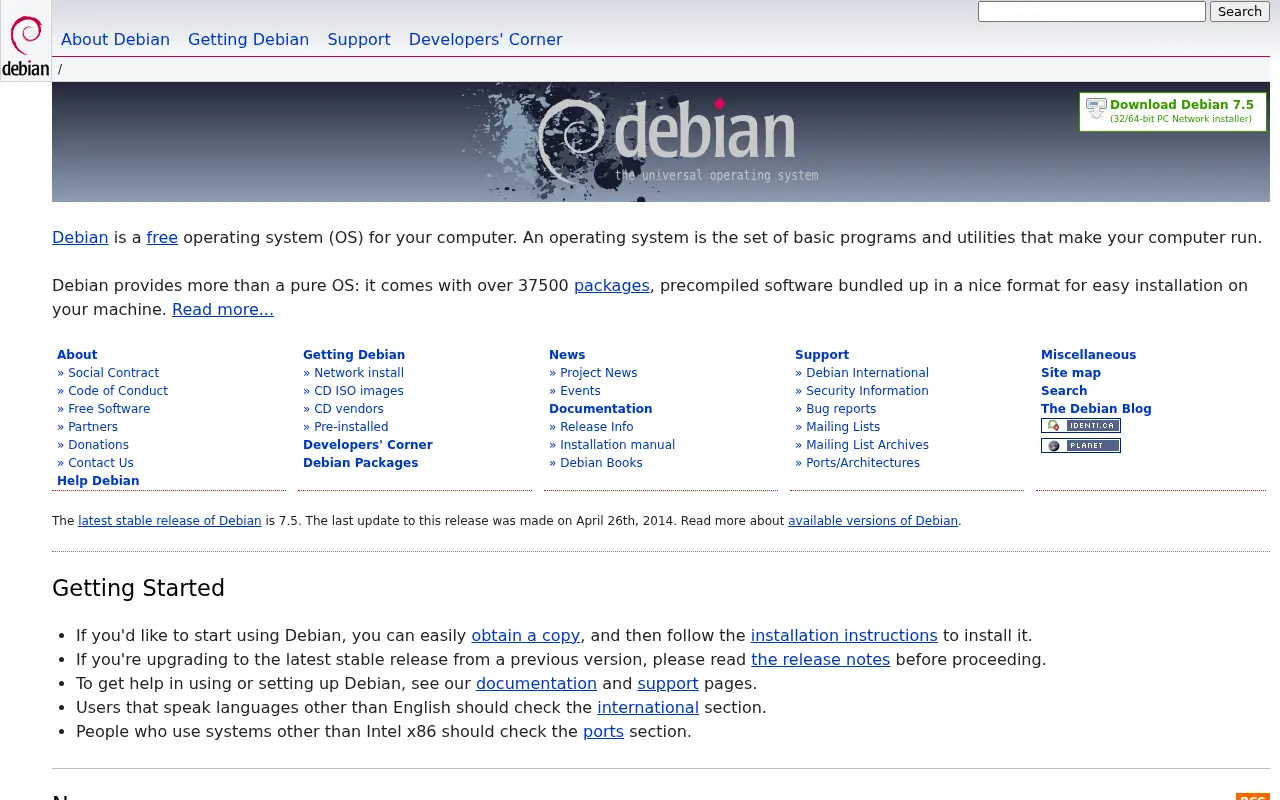Open the Partners link
The width and height of the screenshot is (1280, 800).
pyautogui.click(x=93, y=427)
